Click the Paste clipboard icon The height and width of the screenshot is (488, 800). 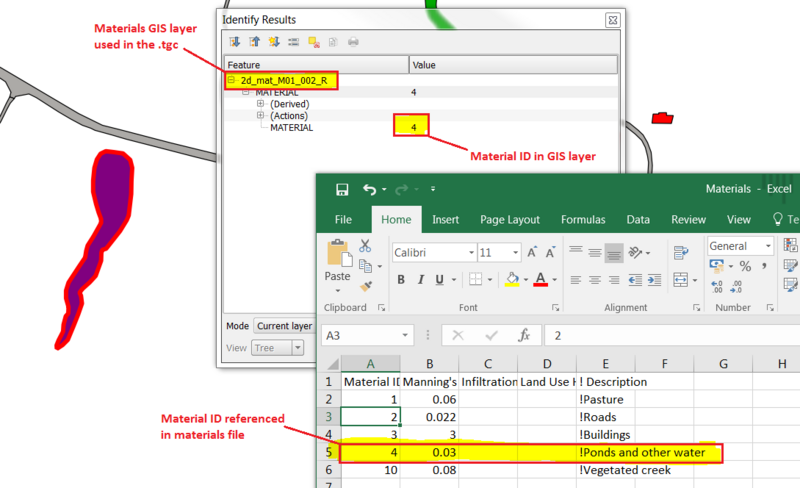[339, 252]
